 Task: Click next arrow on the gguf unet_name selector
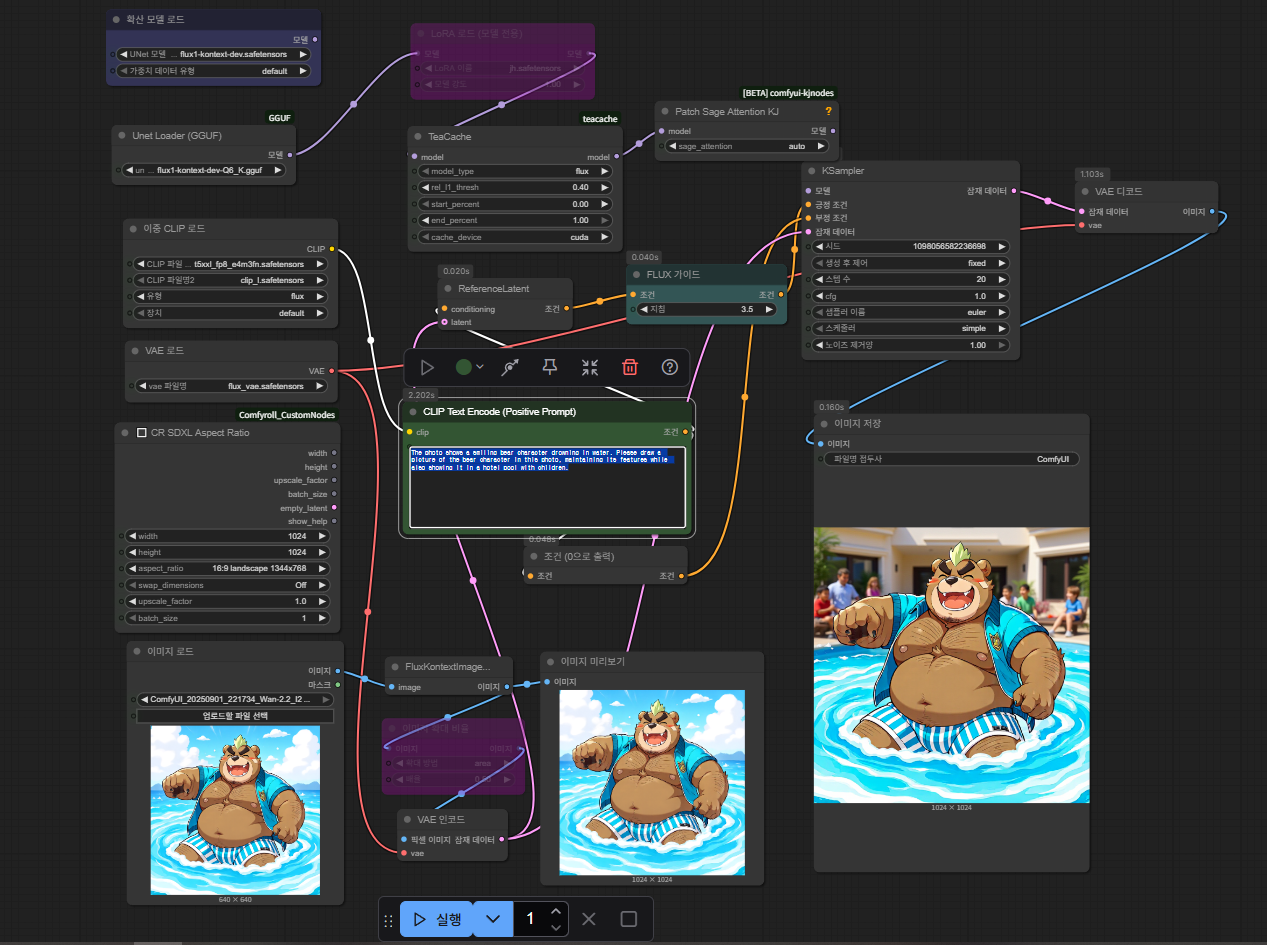click(278, 170)
